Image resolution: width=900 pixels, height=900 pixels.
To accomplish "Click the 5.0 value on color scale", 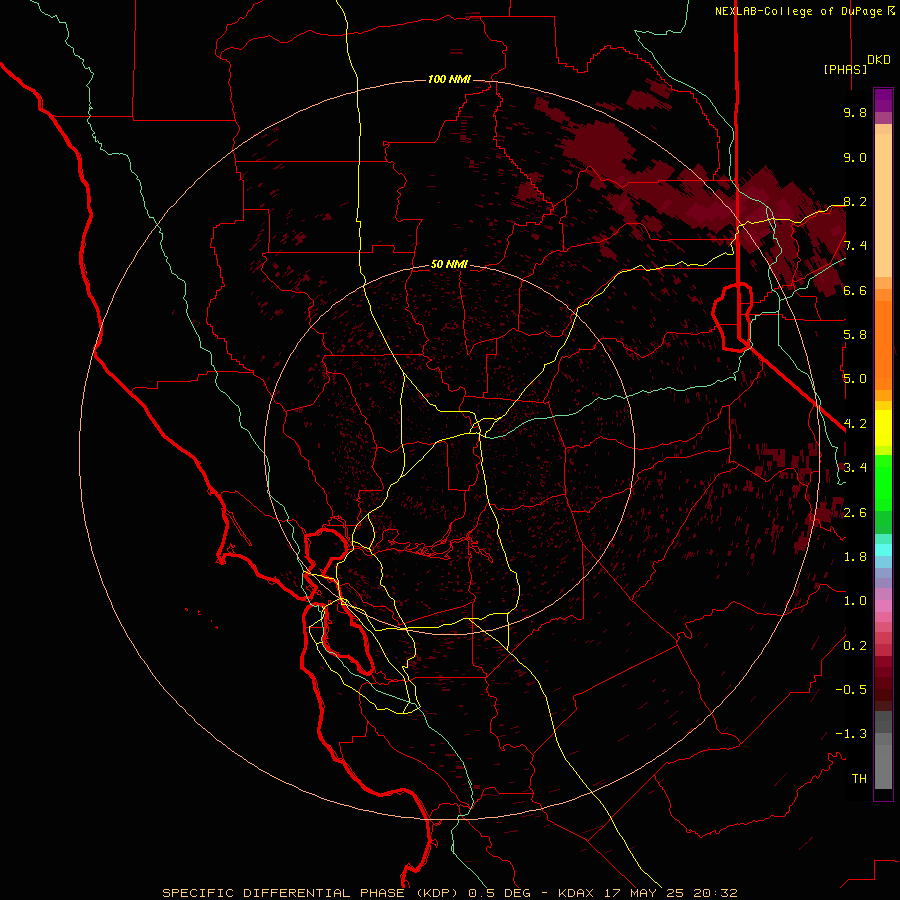I will 855,379.
